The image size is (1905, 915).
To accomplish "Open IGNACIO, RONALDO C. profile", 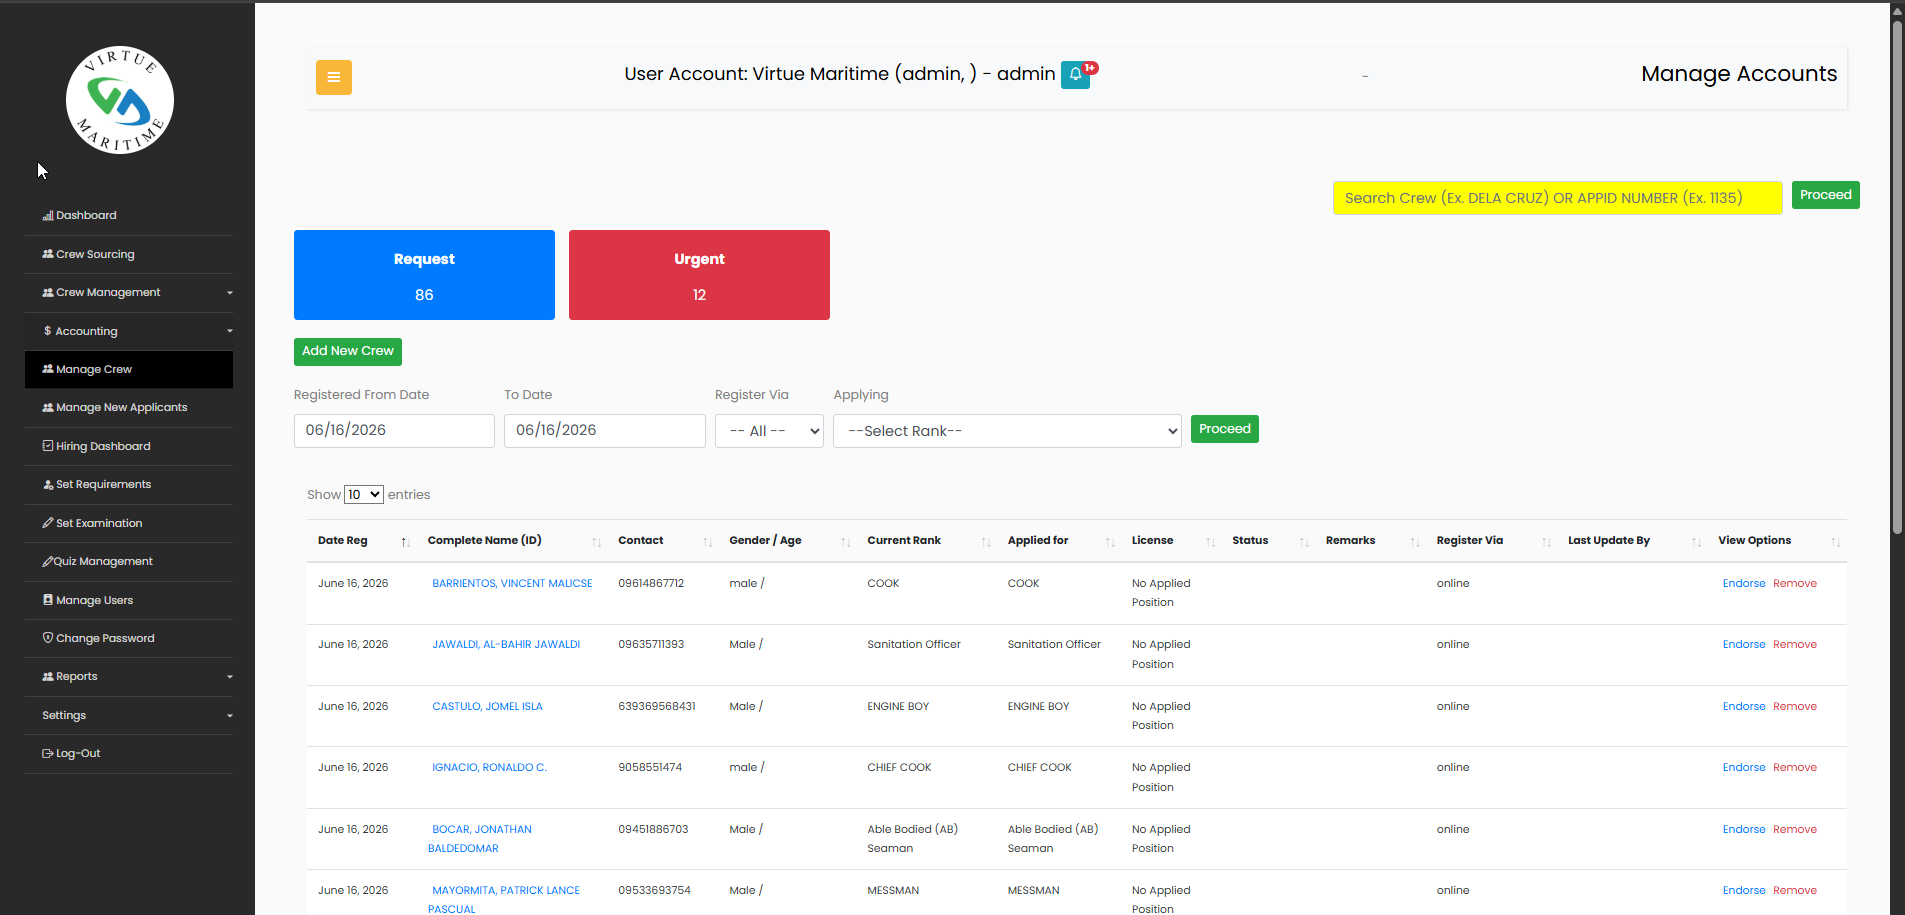I will (489, 767).
